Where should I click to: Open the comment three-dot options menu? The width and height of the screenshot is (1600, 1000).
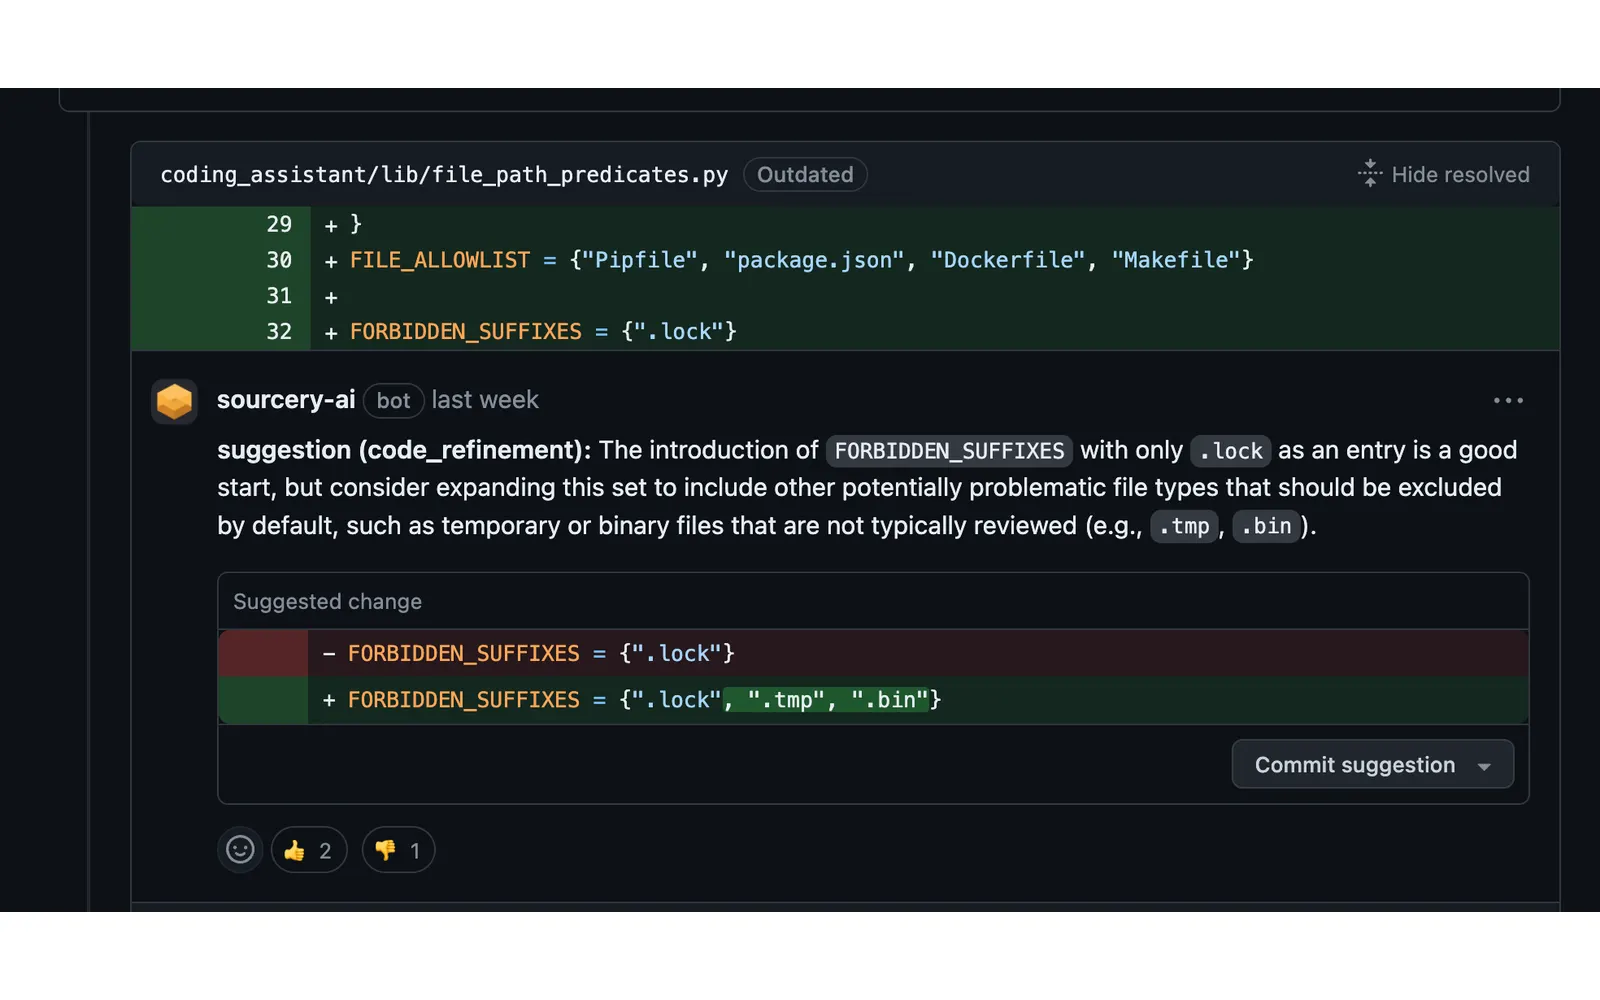1508,401
